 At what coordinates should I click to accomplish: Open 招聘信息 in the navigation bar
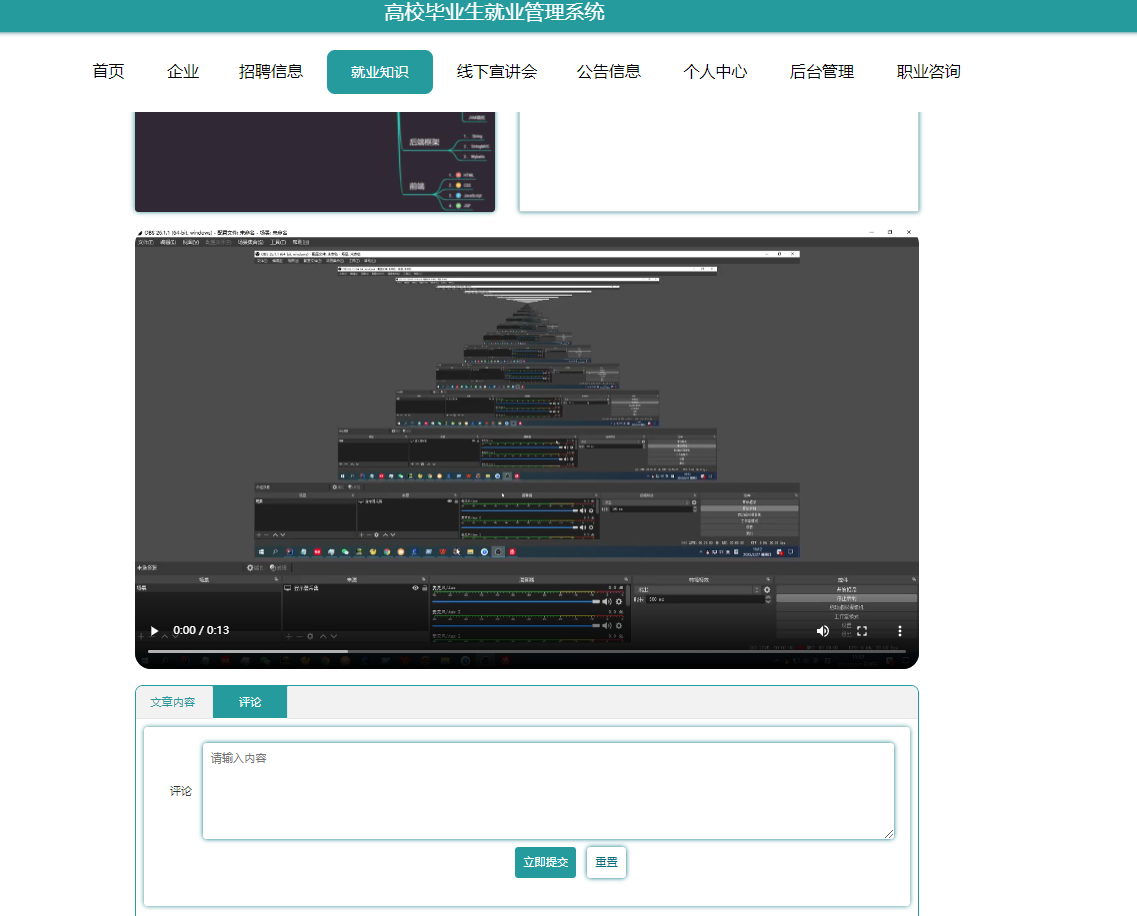(x=270, y=71)
